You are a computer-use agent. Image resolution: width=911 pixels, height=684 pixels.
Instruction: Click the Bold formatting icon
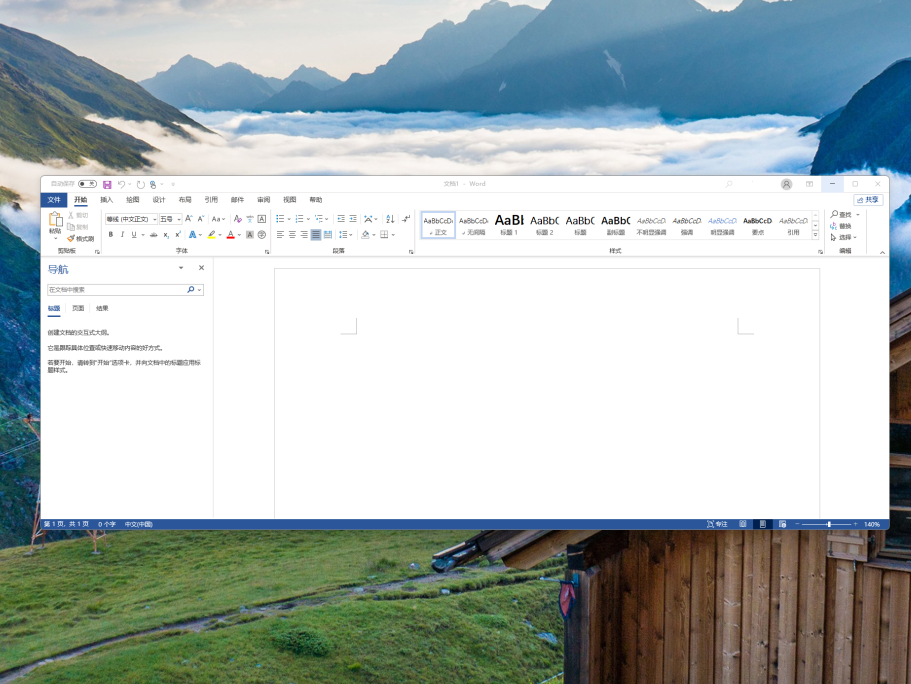pyautogui.click(x=110, y=235)
